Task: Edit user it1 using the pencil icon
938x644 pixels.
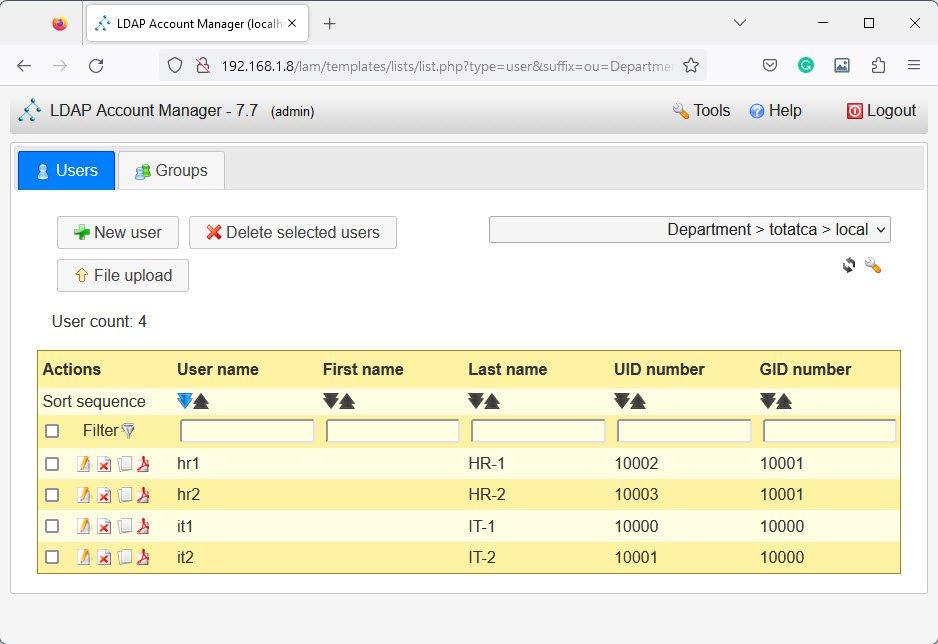Action: (x=84, y=526)
